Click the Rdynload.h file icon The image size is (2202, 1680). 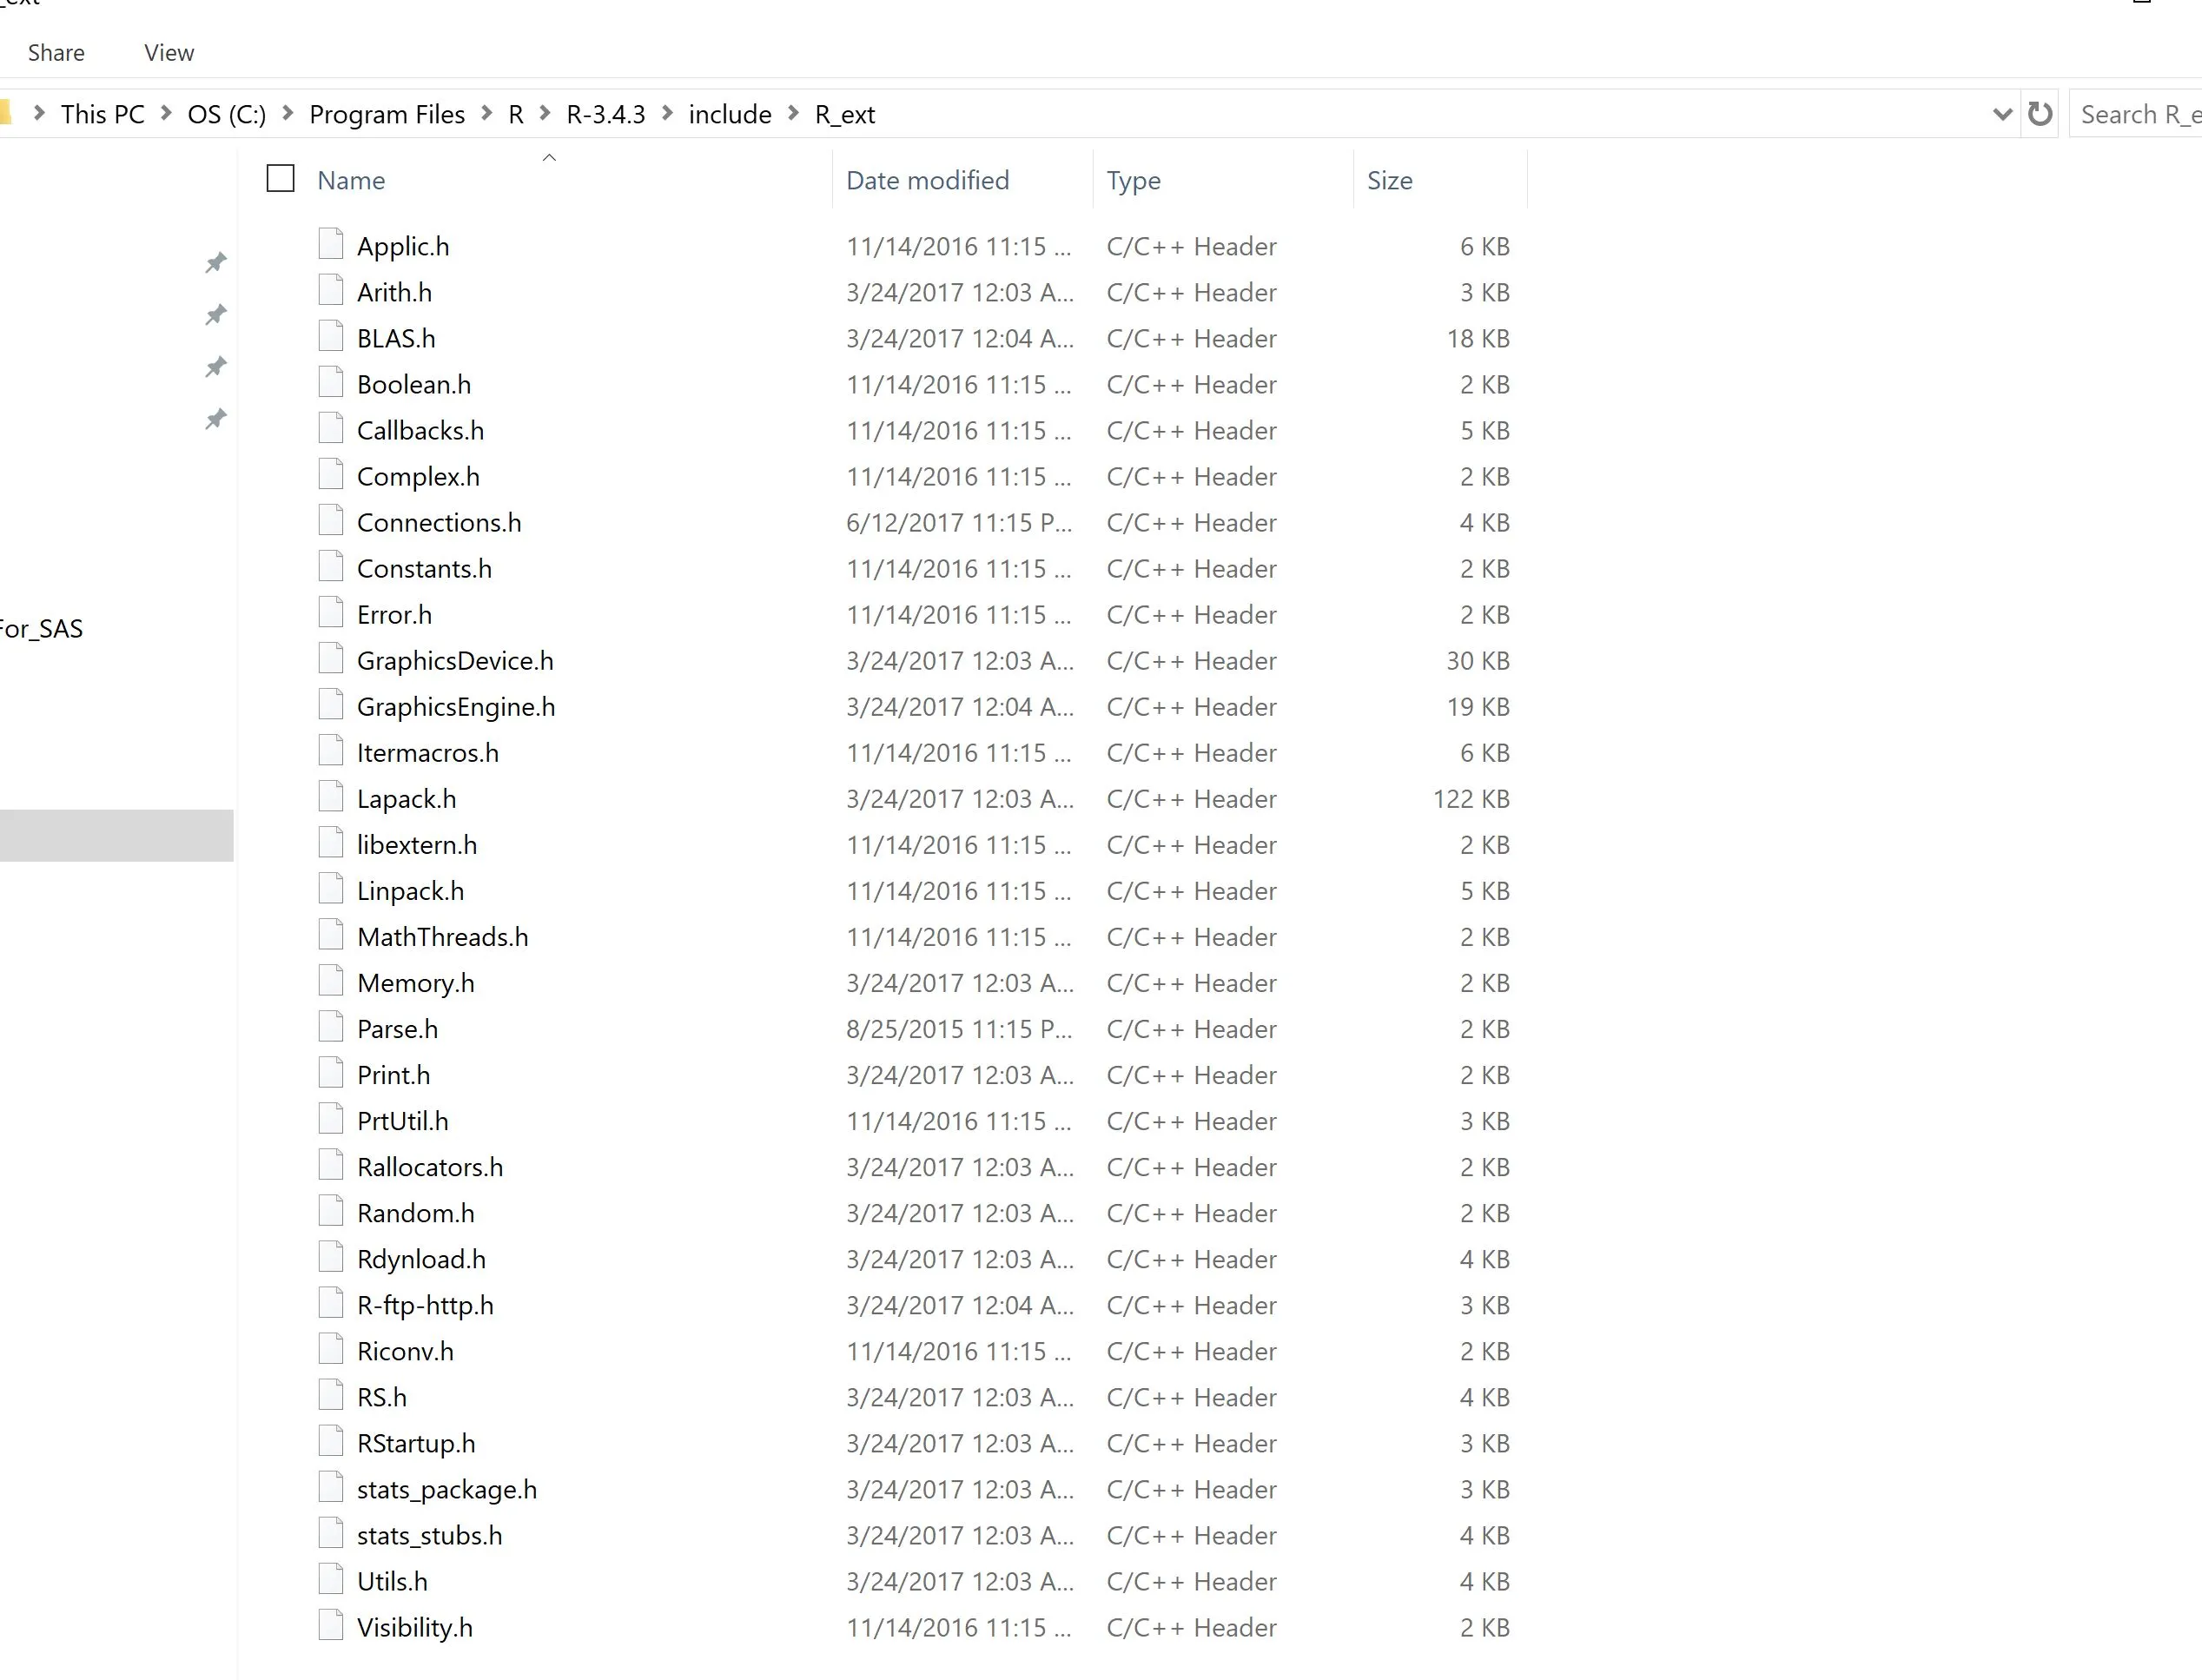pyautogui.click(x=330, y=1257)
